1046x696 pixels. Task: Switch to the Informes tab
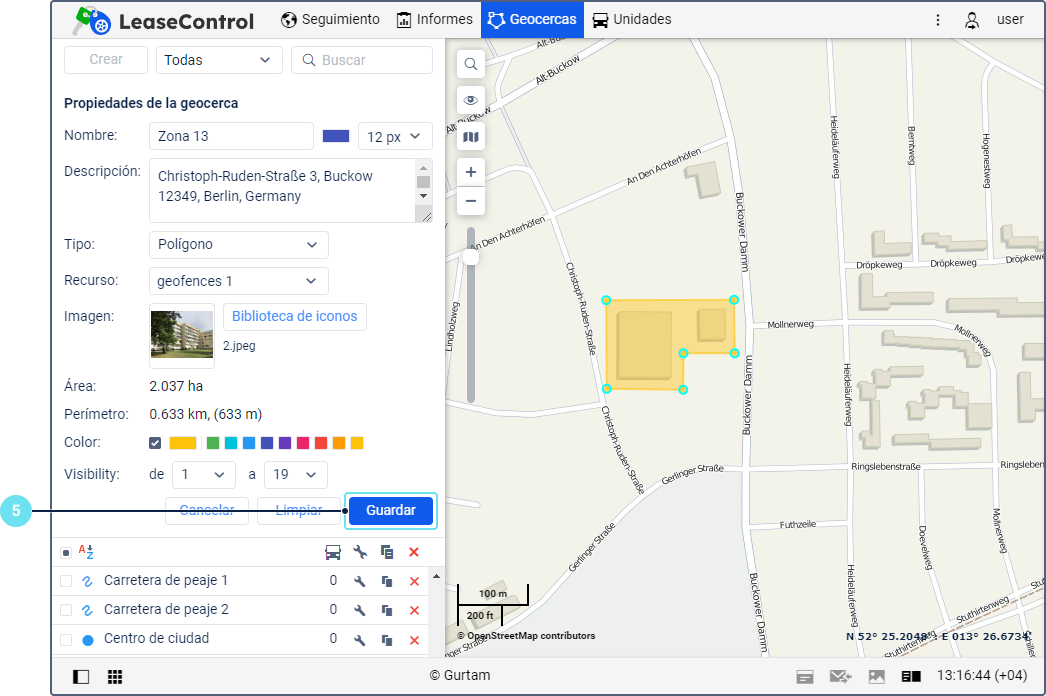(x=434, y=19)
